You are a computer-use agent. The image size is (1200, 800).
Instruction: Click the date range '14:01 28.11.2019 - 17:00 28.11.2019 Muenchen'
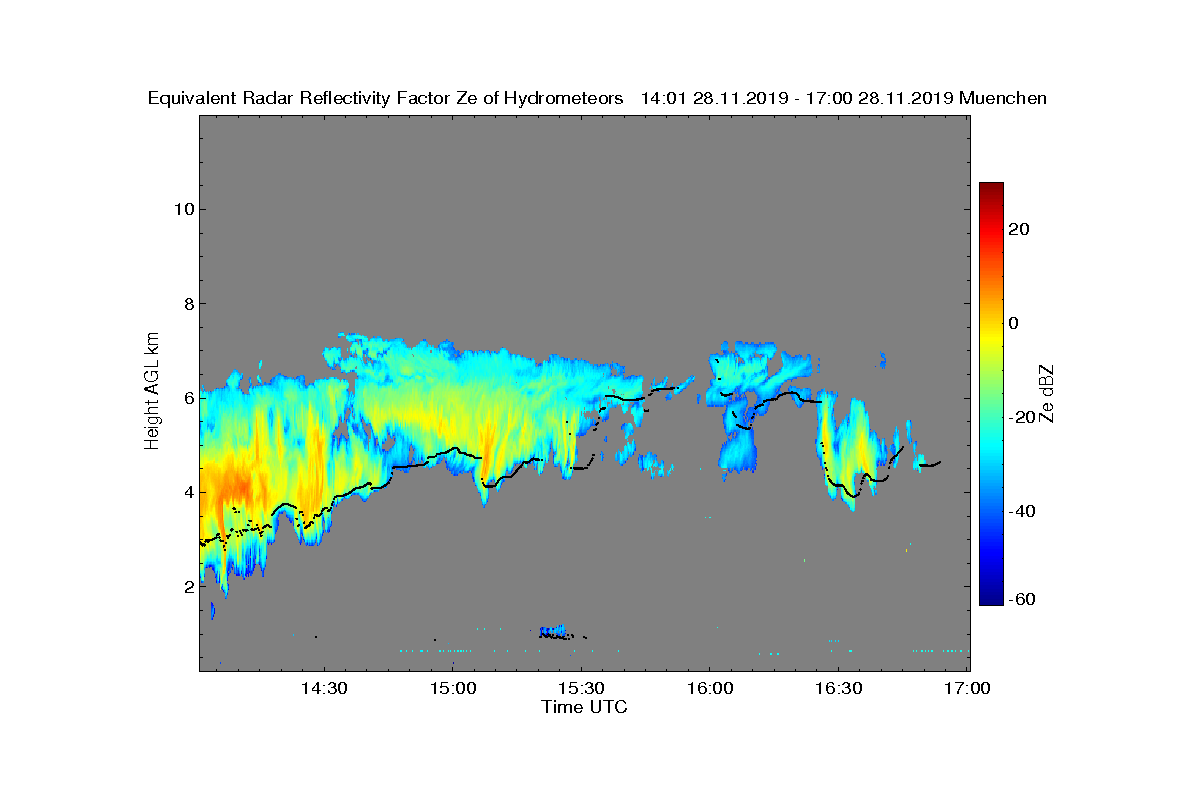843,98
